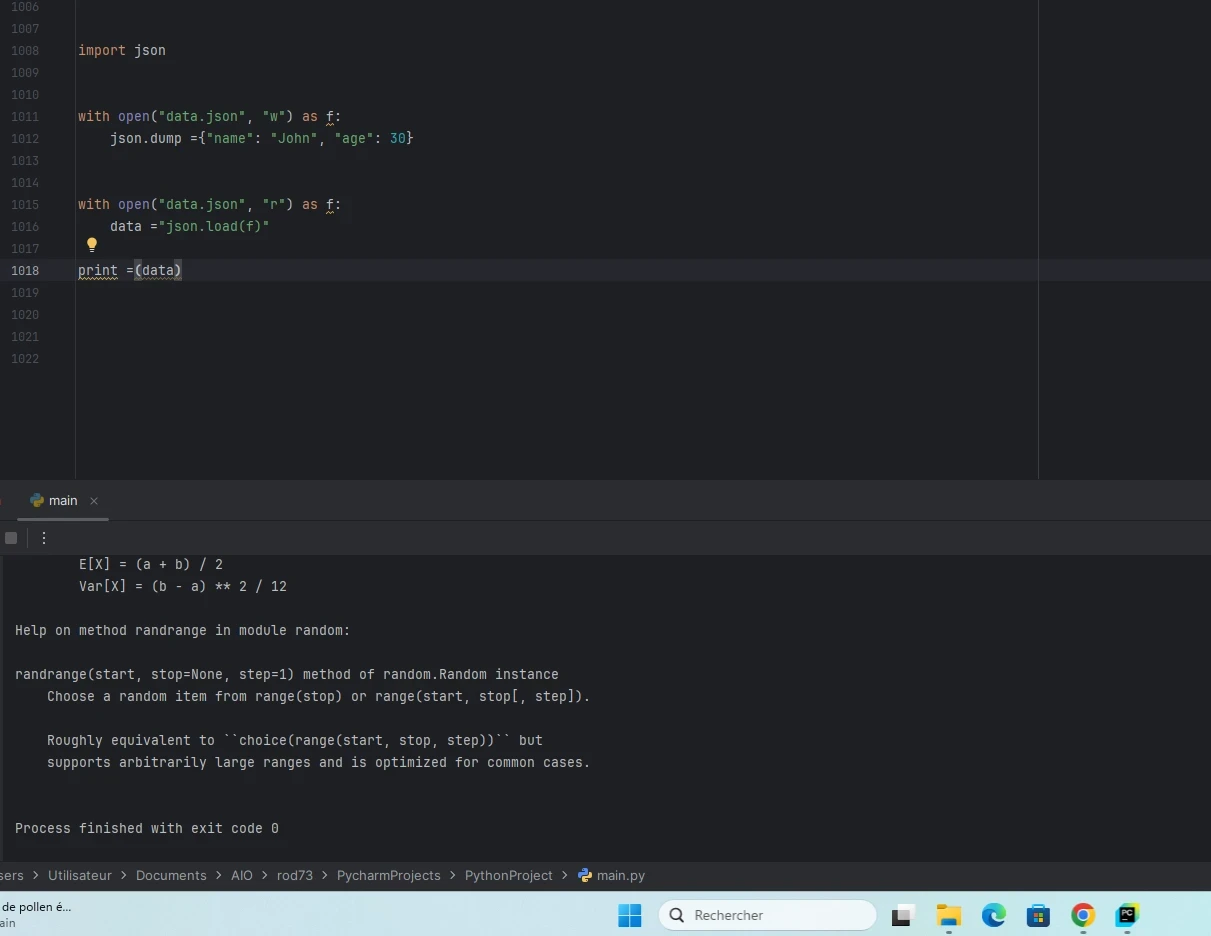
Task: Click the Rechercher search box
Action: click(767, 915)
